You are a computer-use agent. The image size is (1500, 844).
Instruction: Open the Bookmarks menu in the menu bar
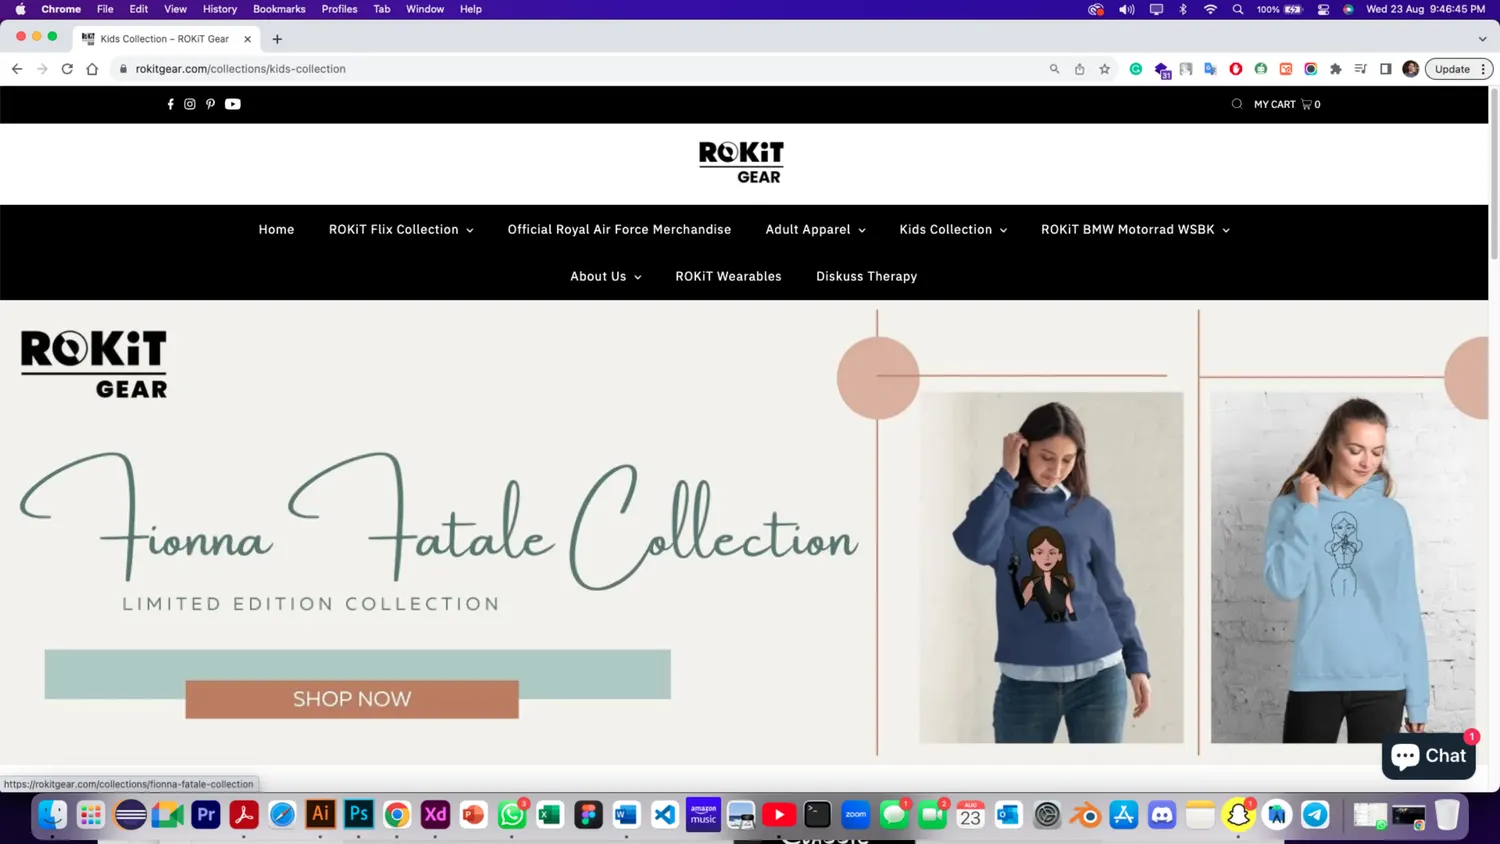pyautogui.click(x=279, y=9)
